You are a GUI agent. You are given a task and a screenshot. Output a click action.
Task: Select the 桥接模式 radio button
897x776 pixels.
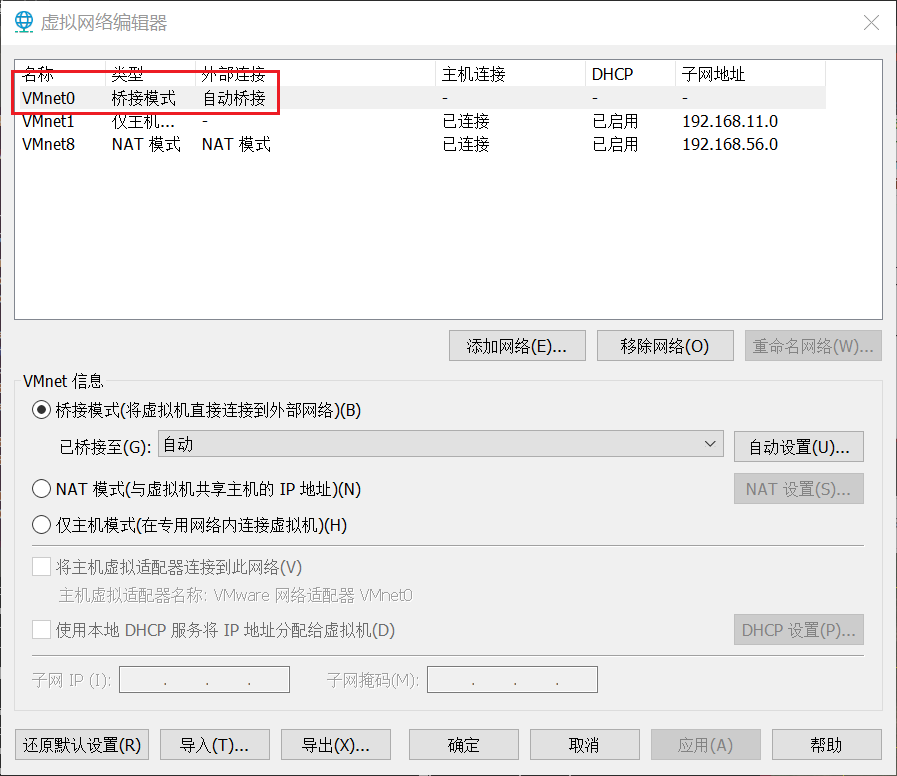click(41, 410)
